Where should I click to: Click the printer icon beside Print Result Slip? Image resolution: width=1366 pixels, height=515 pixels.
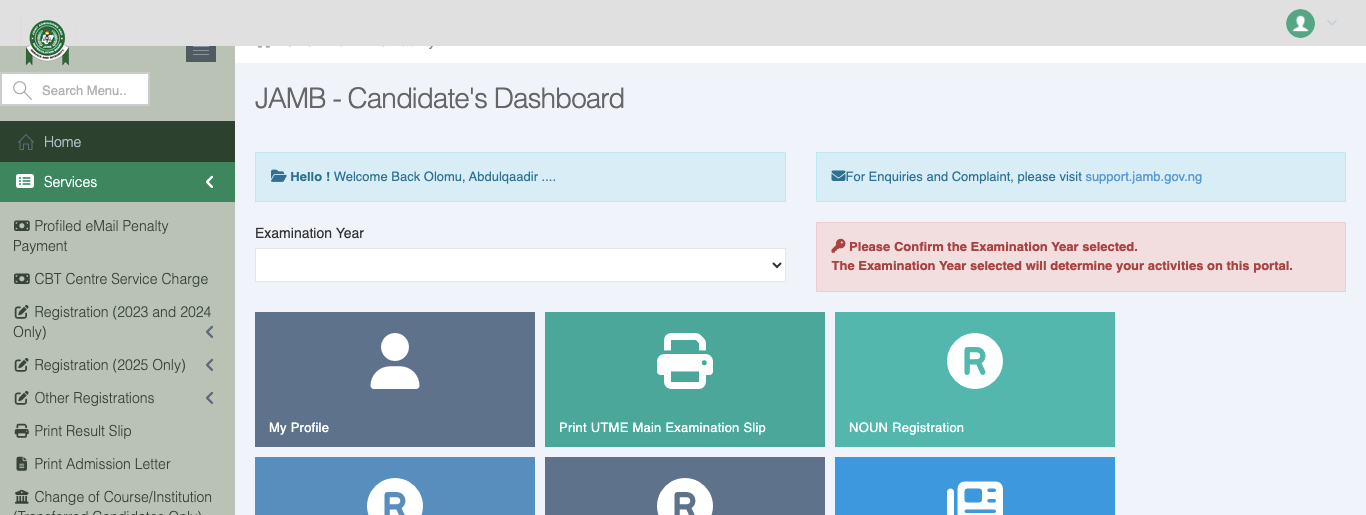(x=21, y=431)
